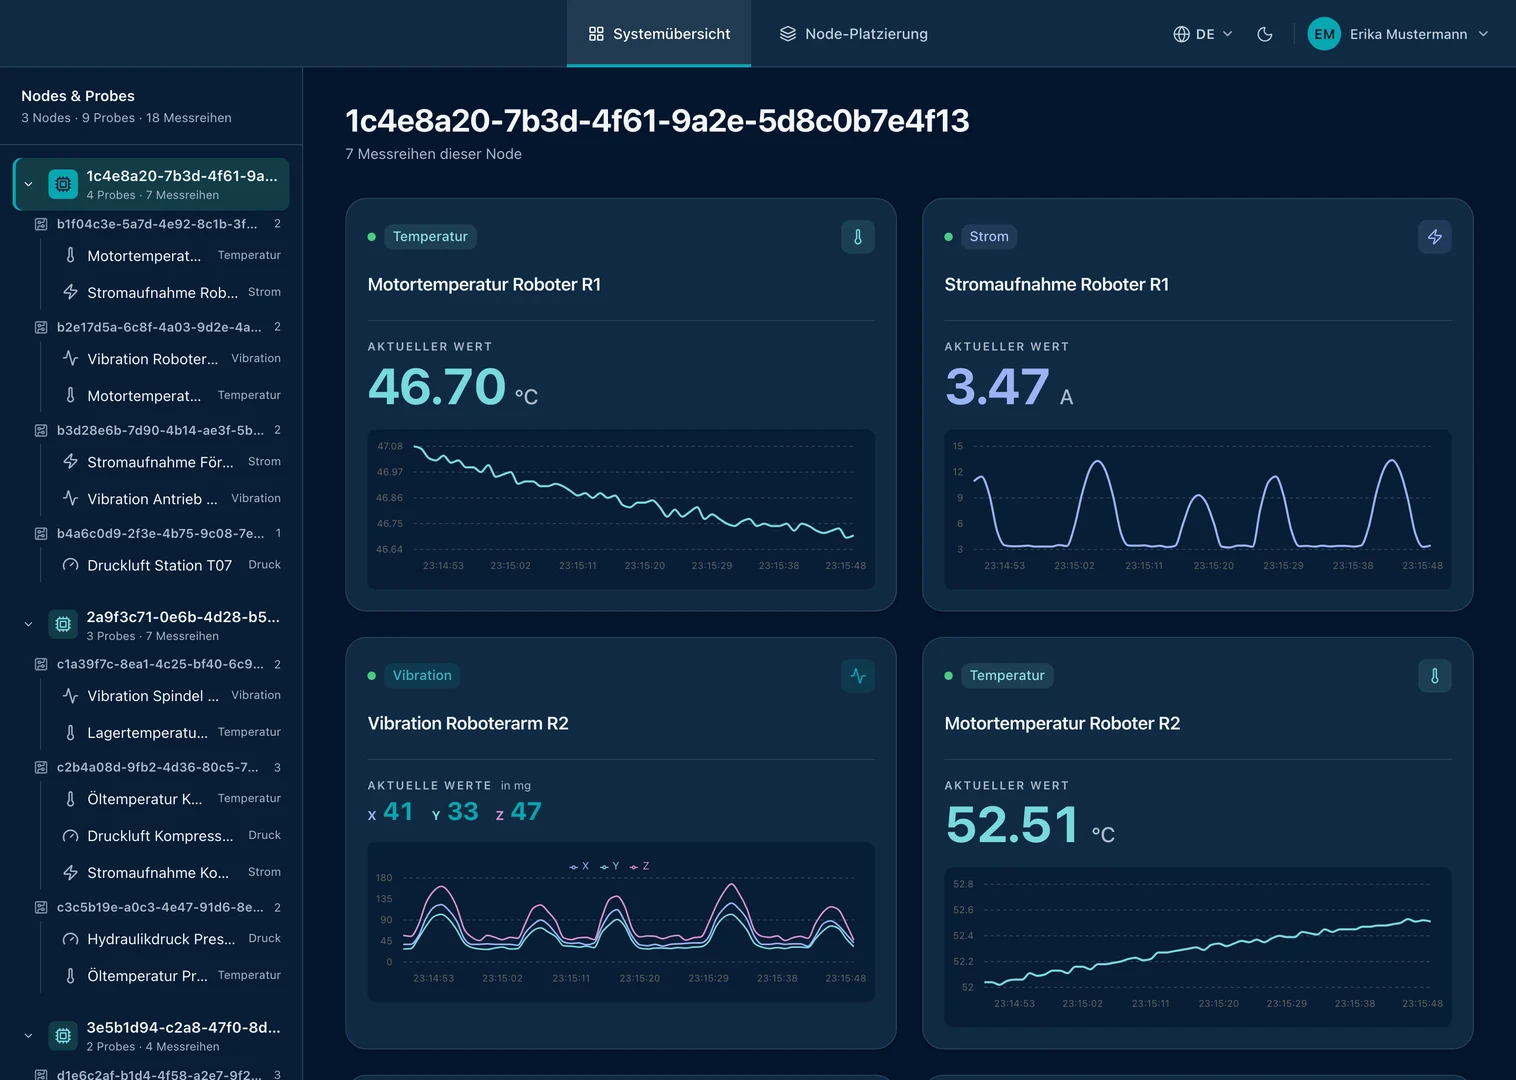The image size is (1516, 1080).
Task: Open the DE language dropdown
Action: point(1203,34)
